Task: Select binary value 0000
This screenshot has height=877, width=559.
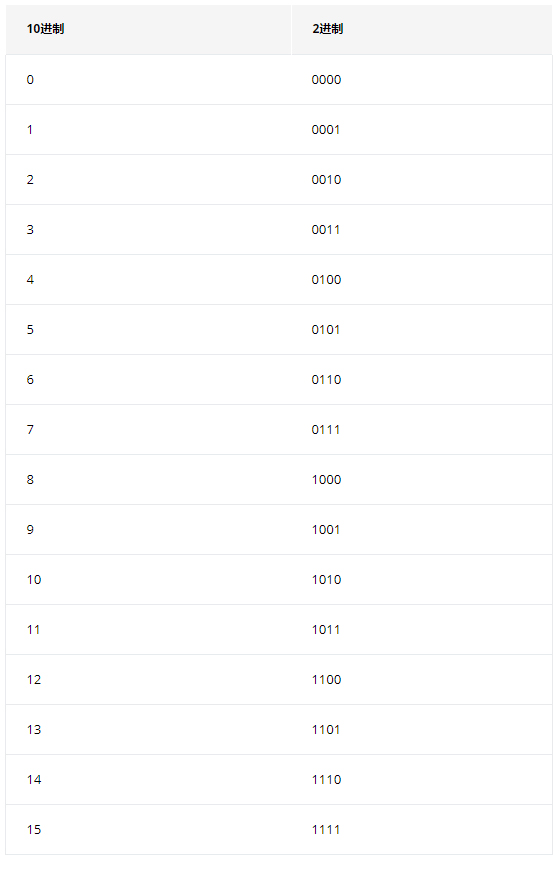Action: click(326, 80)
